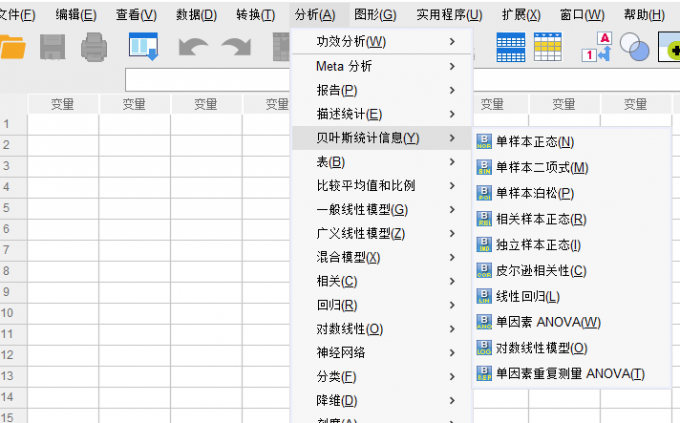Expand 广义线性模型(Z) submenu
The height and width of the screenshot is (423, 680).
[382, 233]
